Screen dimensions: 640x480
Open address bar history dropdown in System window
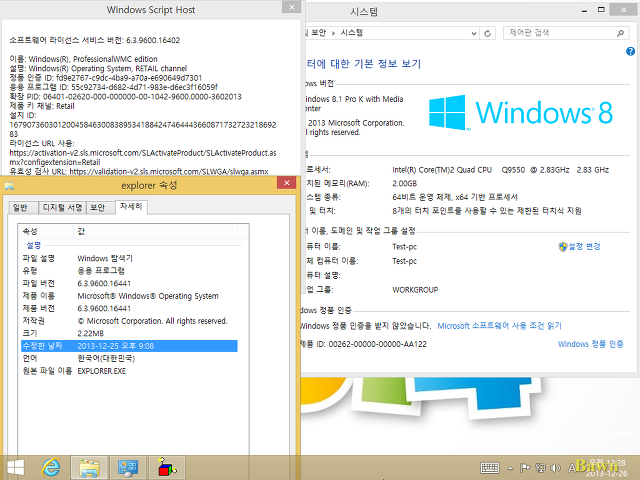(473, 33)
